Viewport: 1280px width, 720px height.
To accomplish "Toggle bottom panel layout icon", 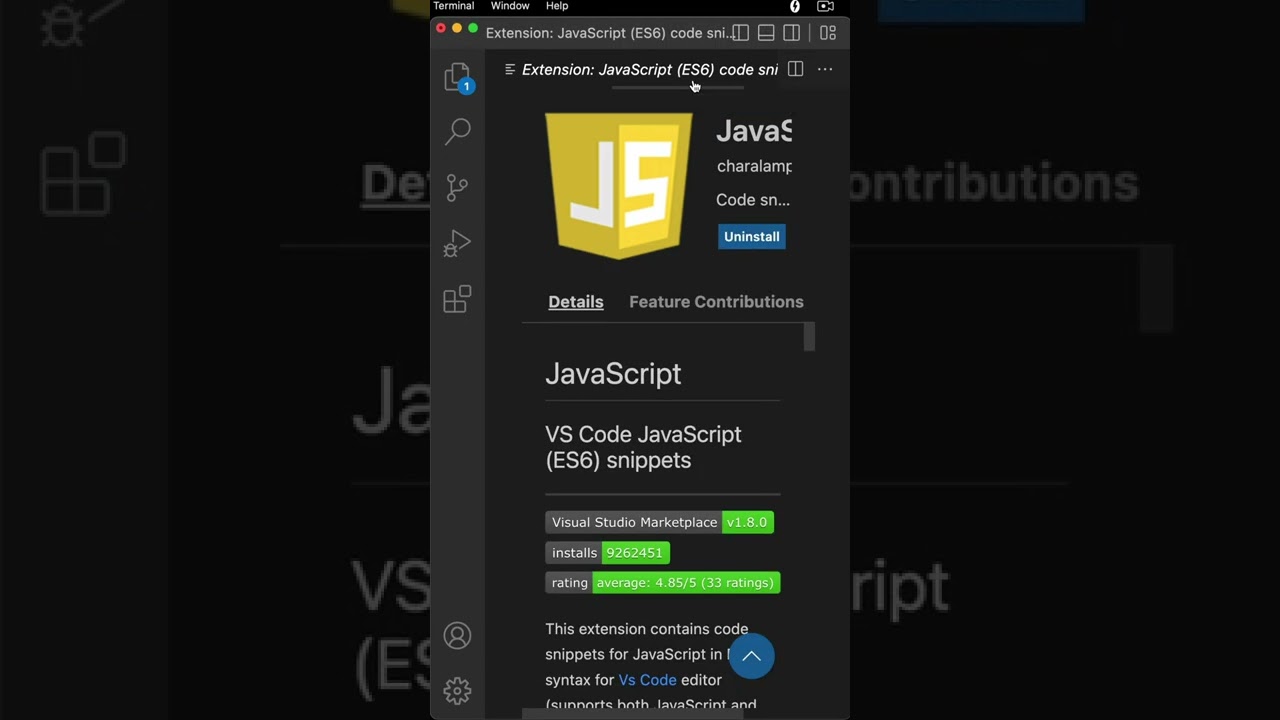I will click(x=766, y=33).
